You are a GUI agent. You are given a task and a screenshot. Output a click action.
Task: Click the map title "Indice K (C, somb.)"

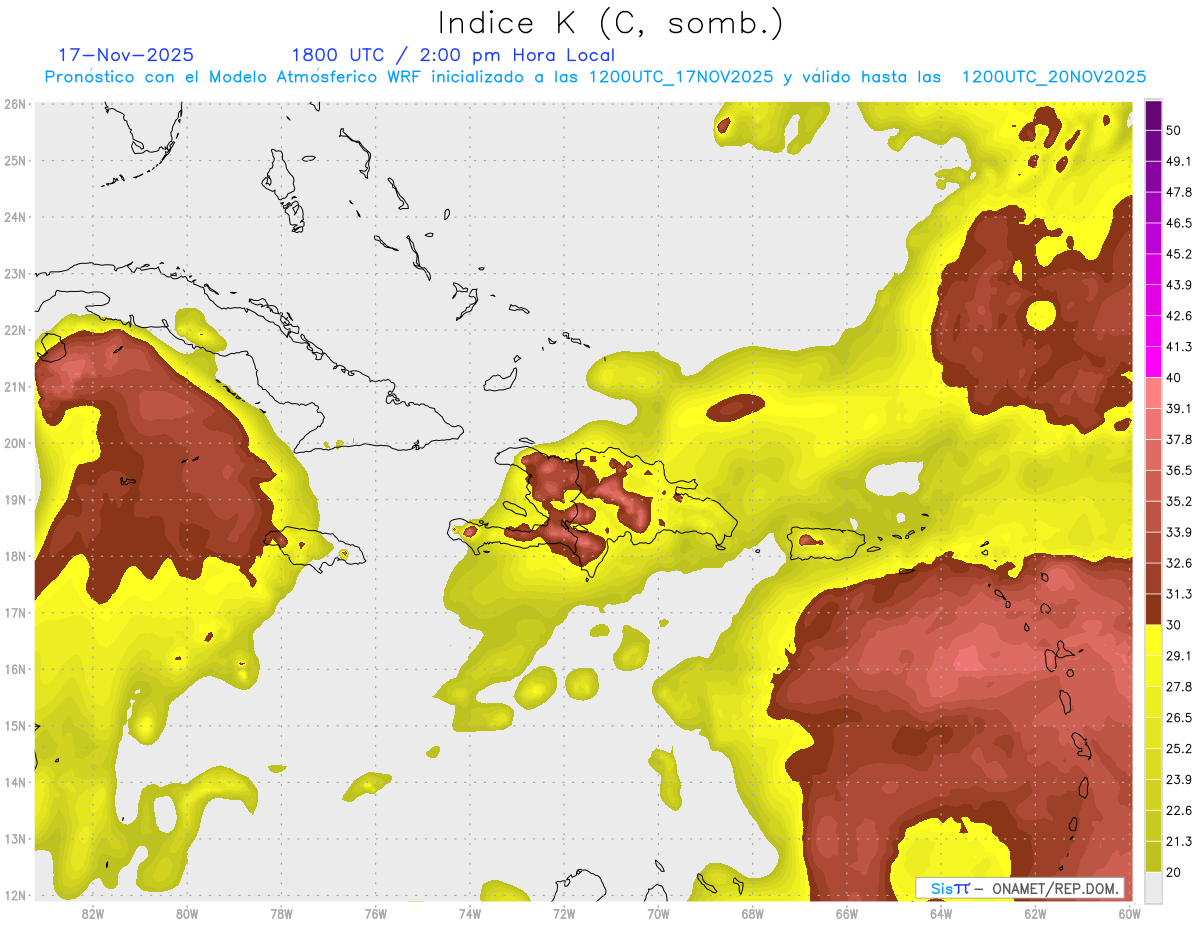[x=611, y=23]
